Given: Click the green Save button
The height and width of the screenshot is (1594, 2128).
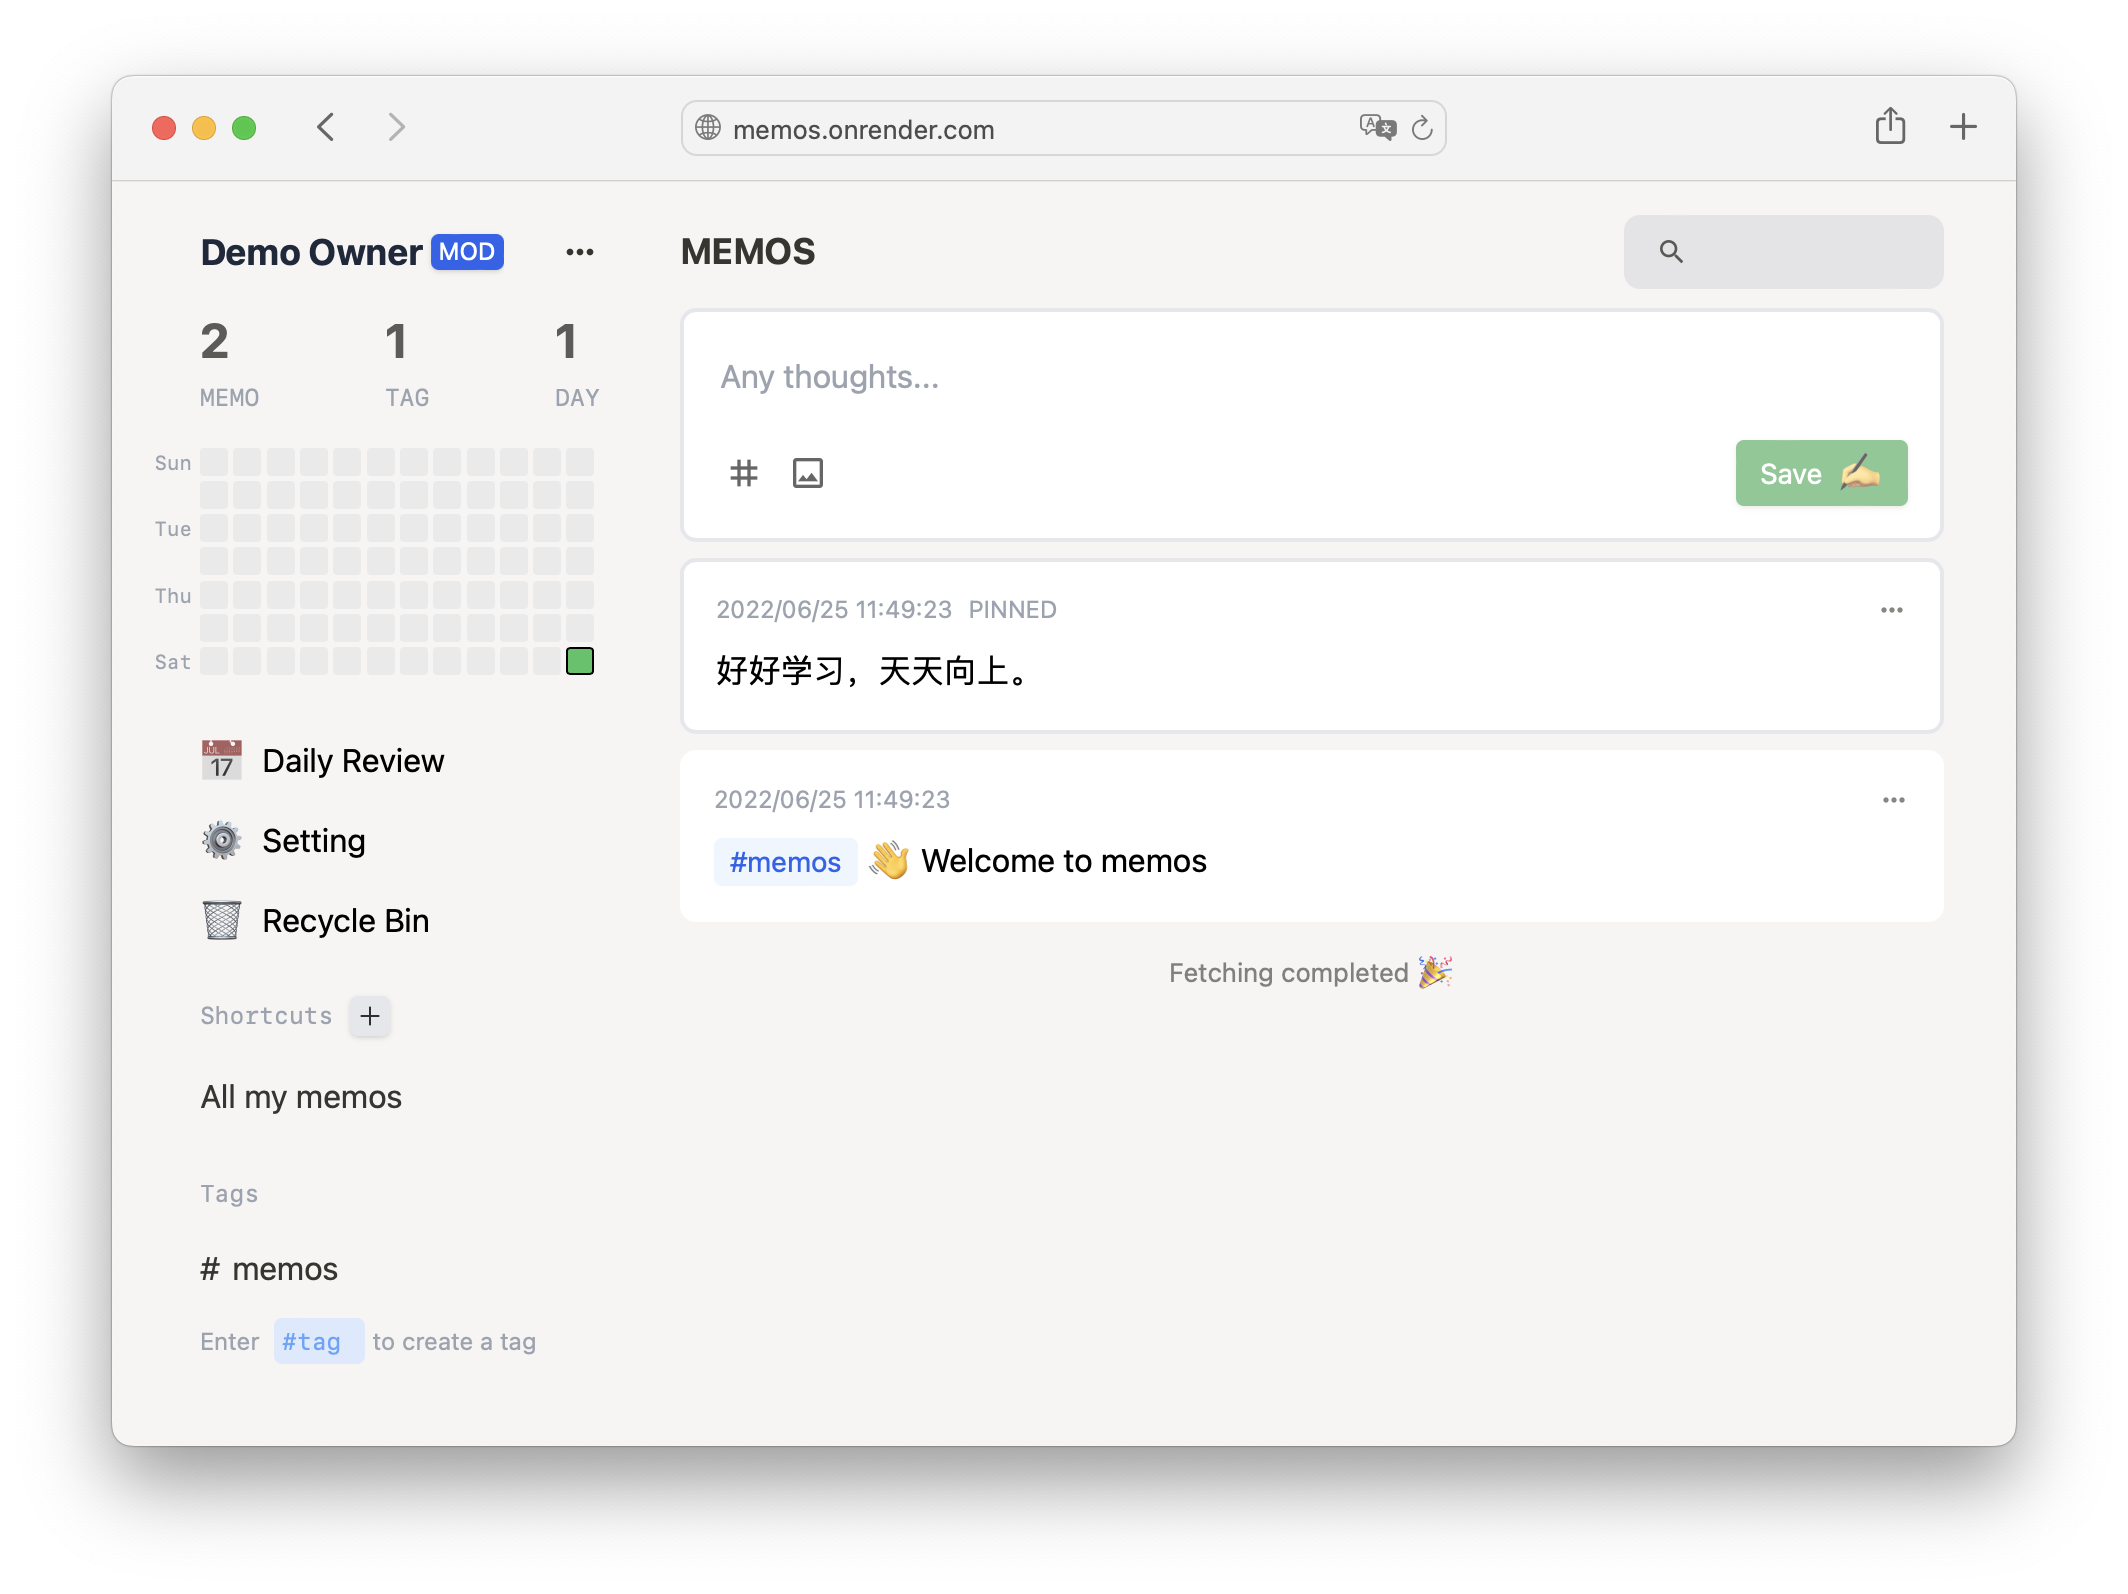Looking at the screenshot, I should [1820, 473].
